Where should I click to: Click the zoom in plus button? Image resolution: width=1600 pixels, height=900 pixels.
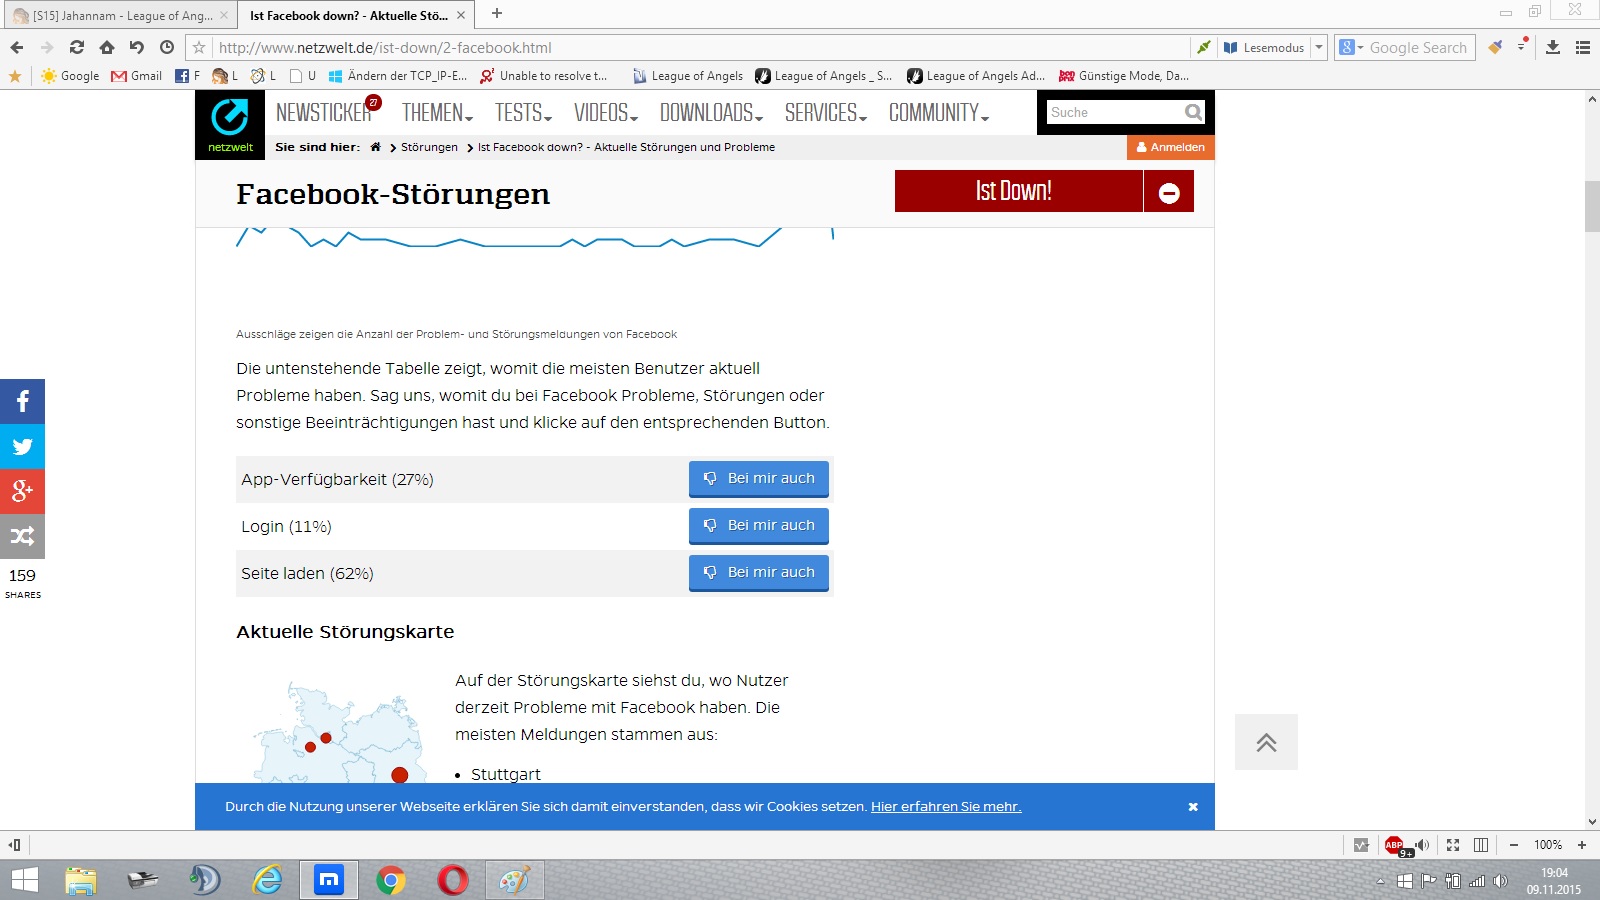(1582, 845)
